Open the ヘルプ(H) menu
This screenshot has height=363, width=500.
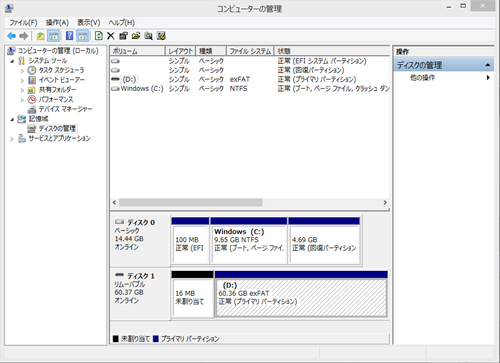click(x=122, y=23)
